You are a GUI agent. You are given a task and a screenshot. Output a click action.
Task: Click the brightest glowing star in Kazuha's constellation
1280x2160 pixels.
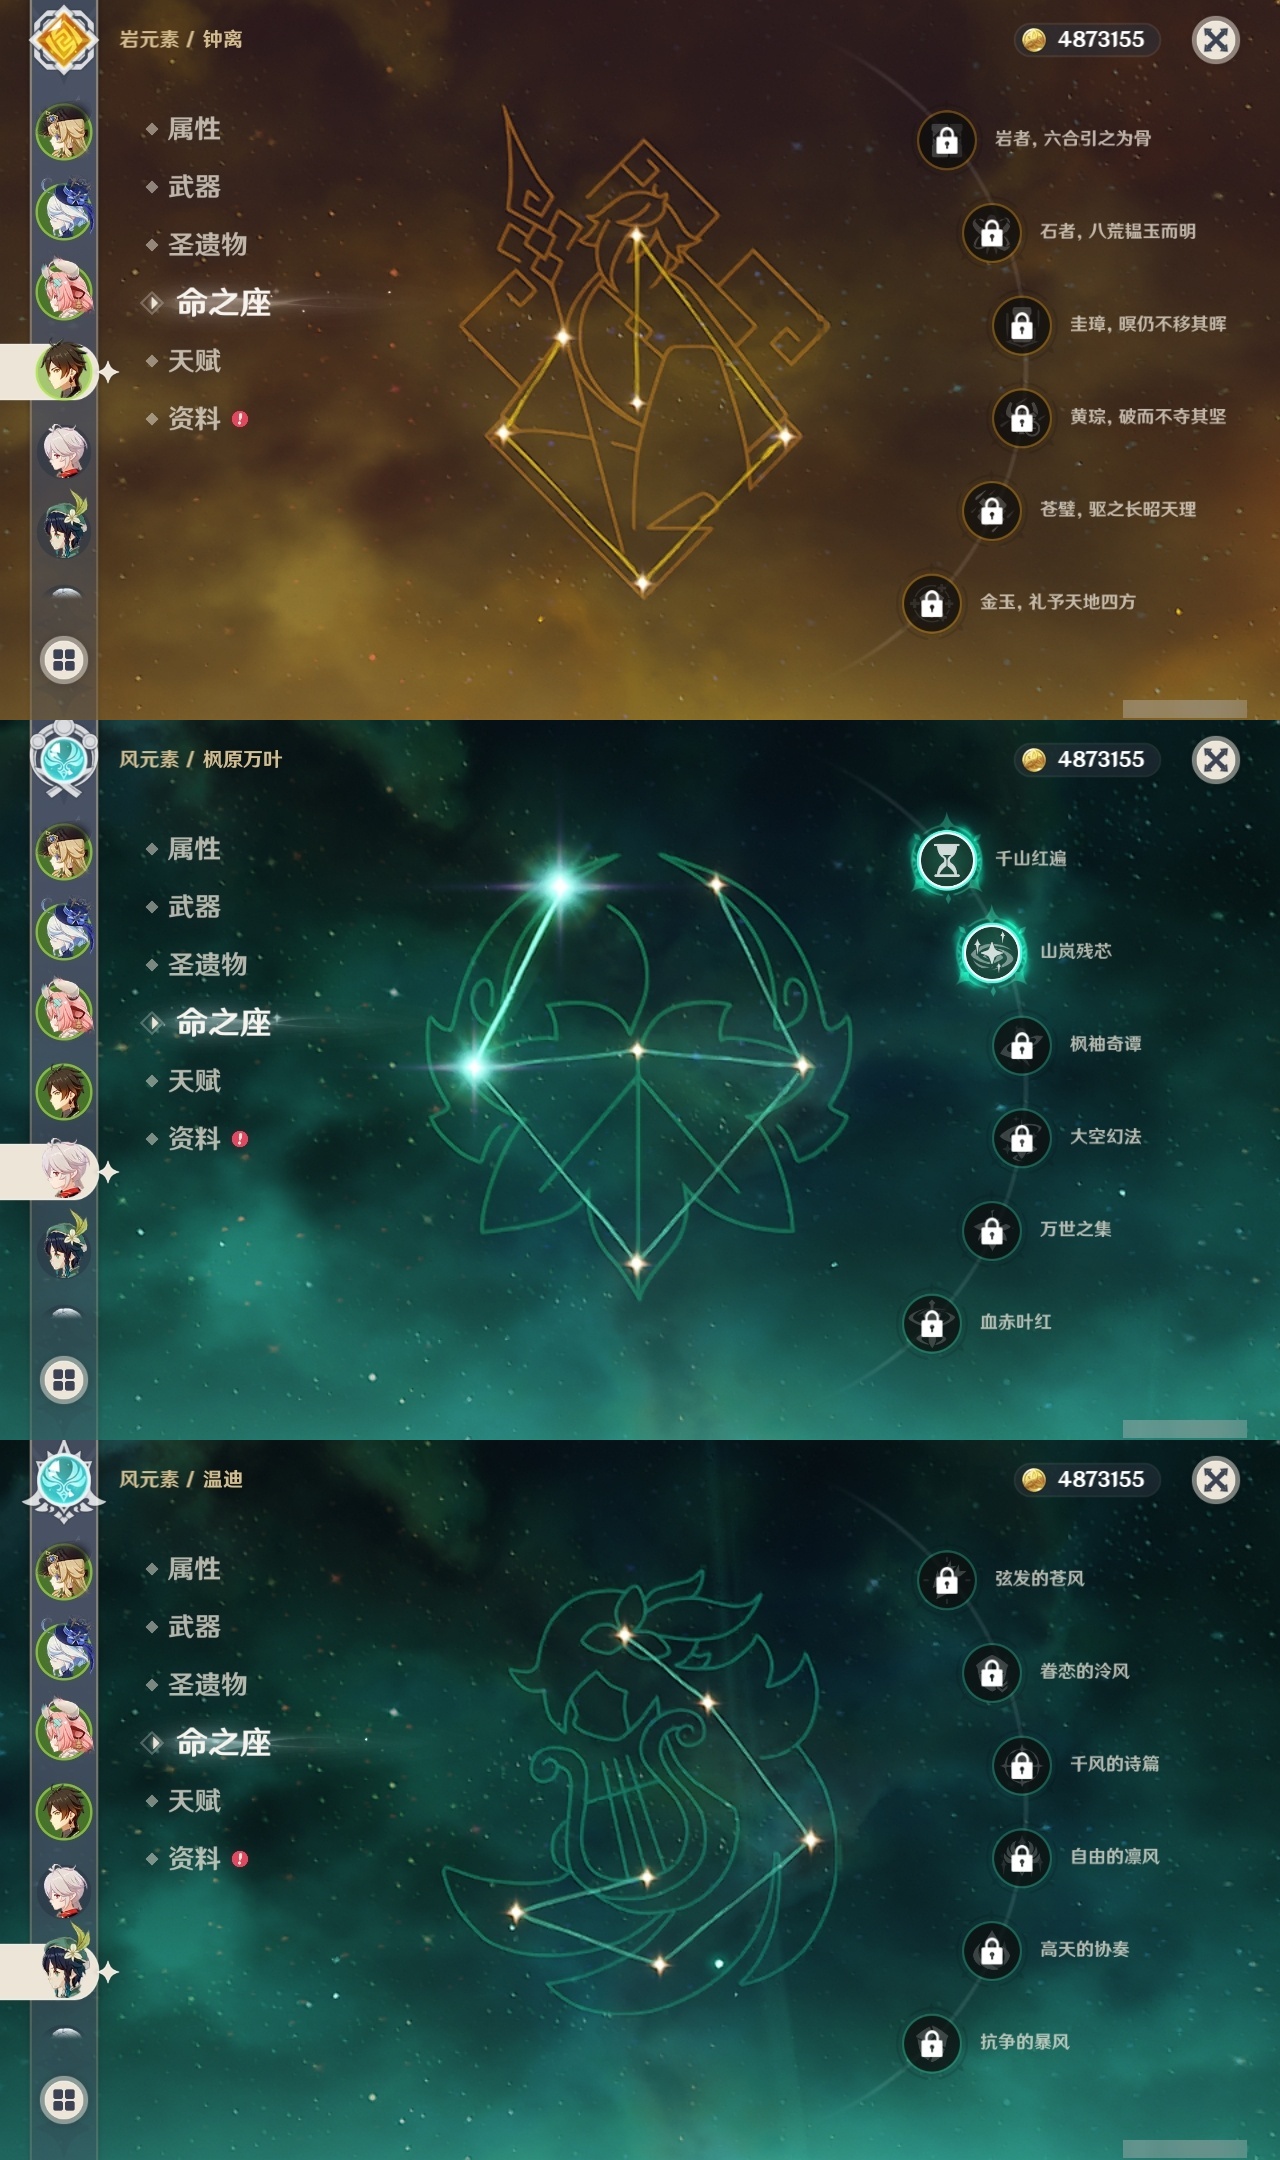point(560,886)
